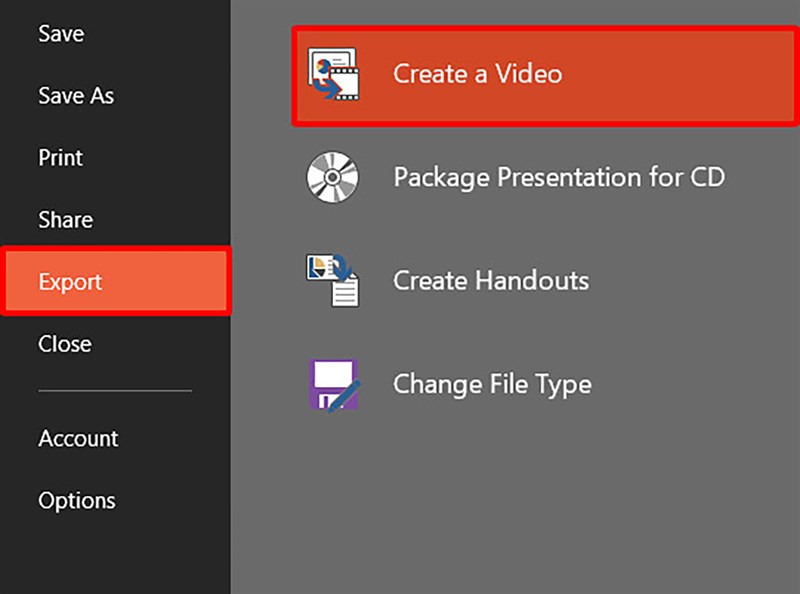
Task: Click Save in the sidebar
Action: pos(62,33)
